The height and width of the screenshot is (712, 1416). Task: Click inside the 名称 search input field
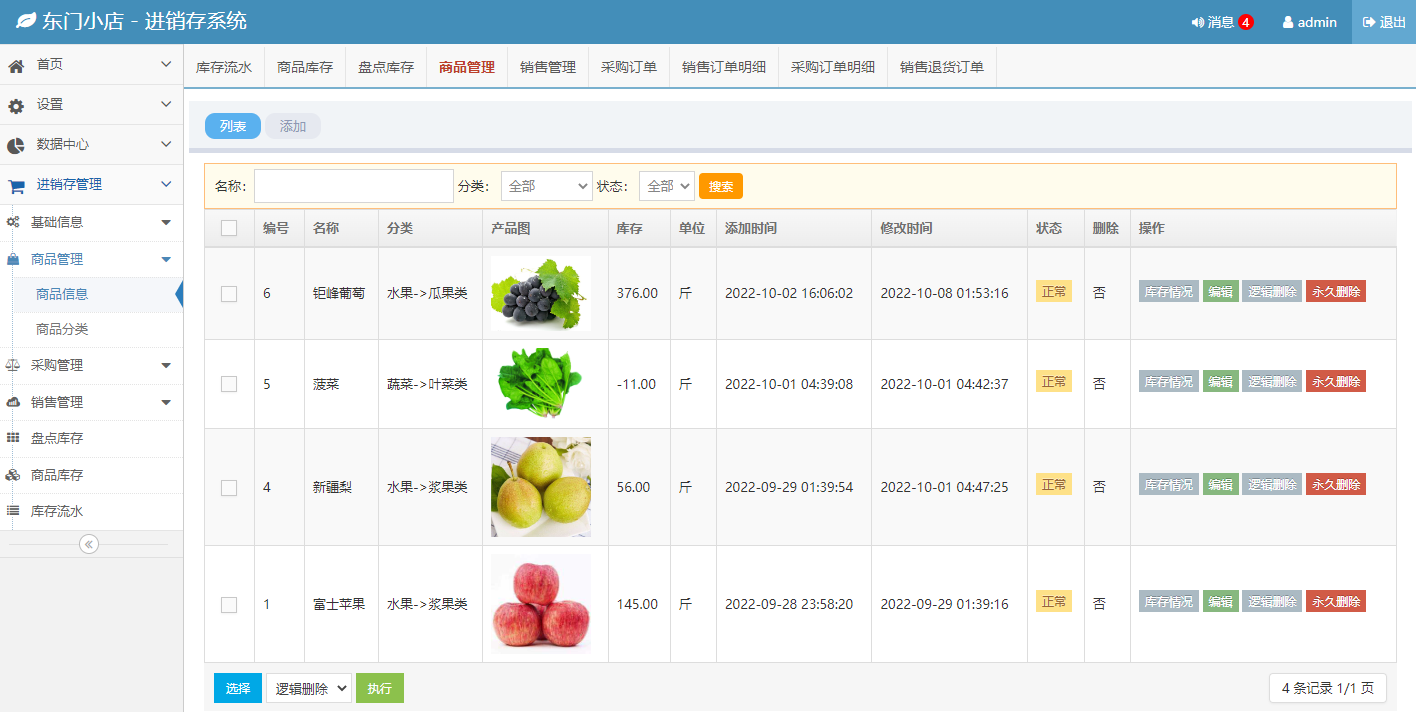point(353,185)
